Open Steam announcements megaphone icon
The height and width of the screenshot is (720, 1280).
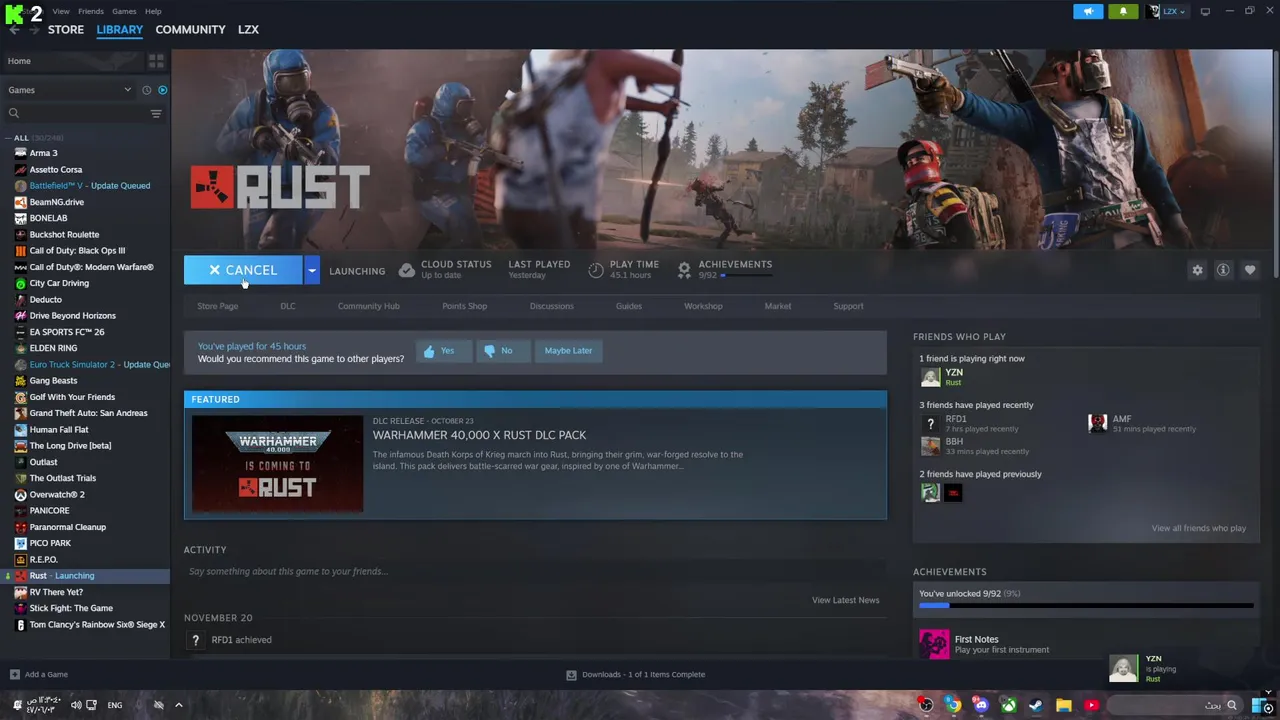pos(1088,12)
